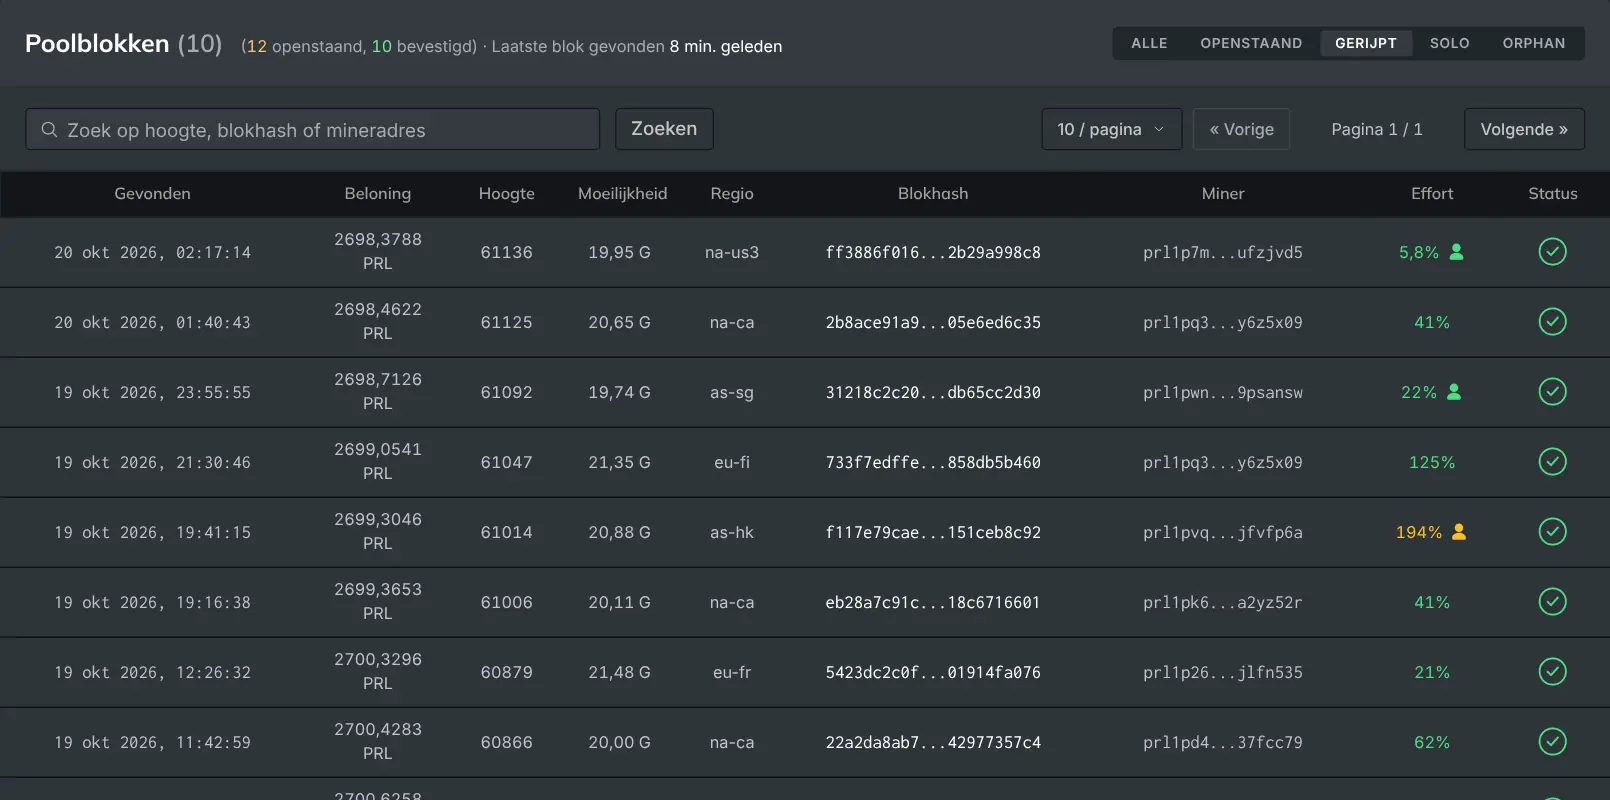Click miner address prl1pd4...37fcc79
The height and width of the screenshot is (800, 1610).
click(x=1223, y=743)
